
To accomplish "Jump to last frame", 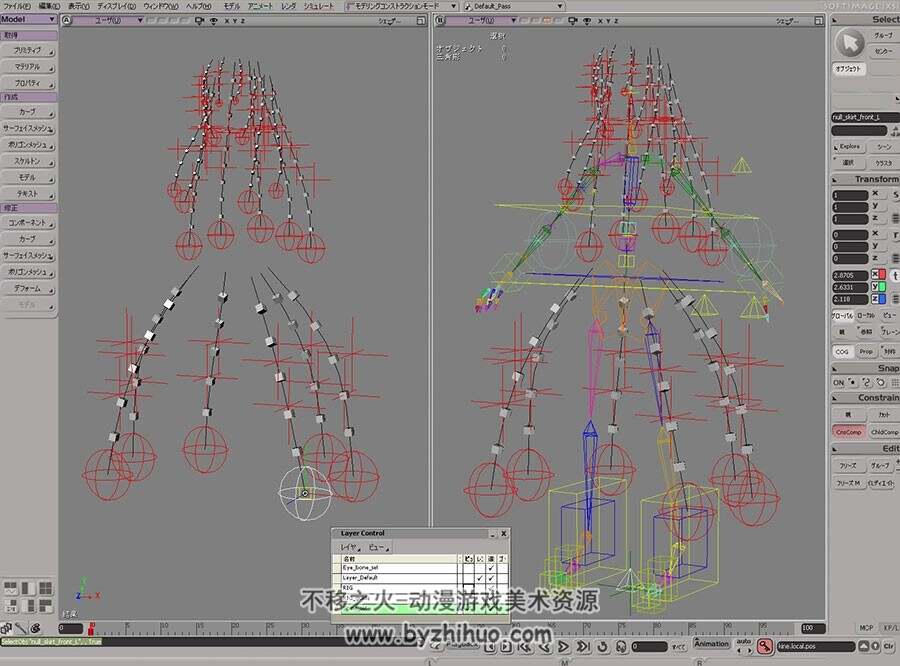I will (x=583, y=647).
